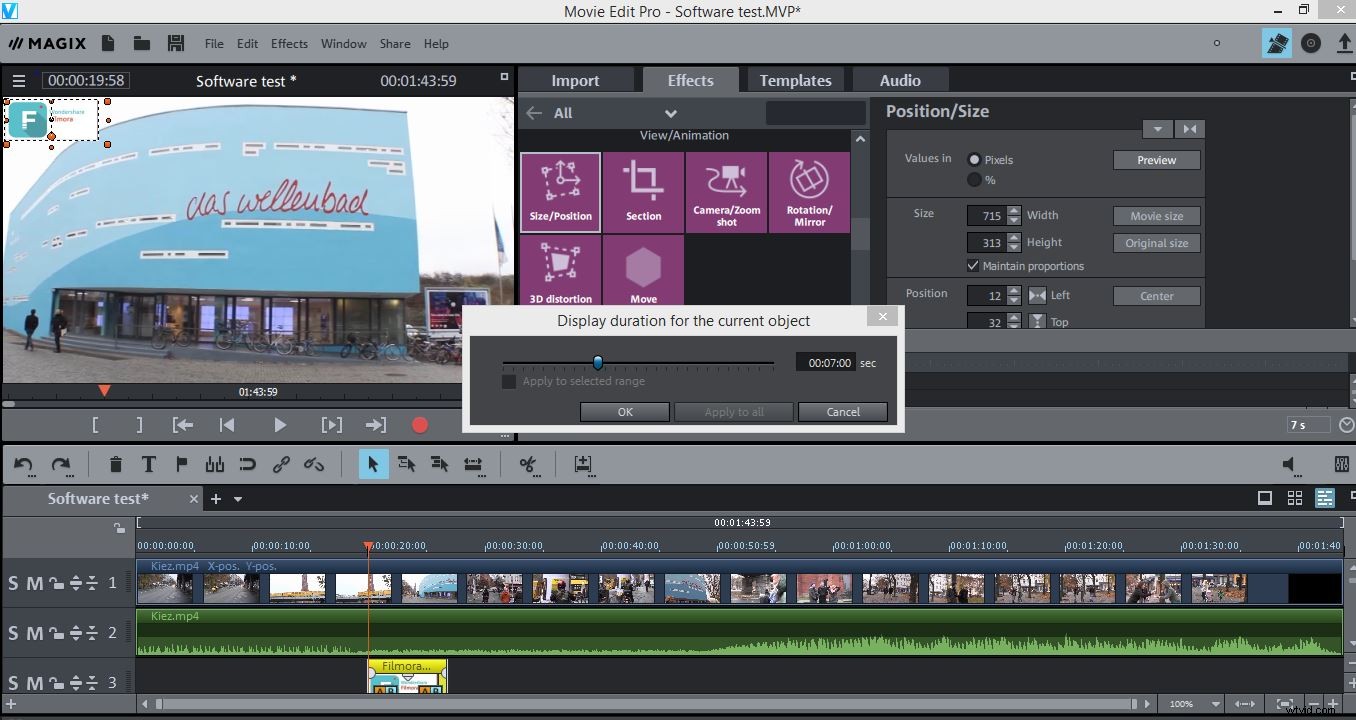This screenshot has width=1356, height=720.
Task: Switch to the Templates tab
Action: pos(795,80)
